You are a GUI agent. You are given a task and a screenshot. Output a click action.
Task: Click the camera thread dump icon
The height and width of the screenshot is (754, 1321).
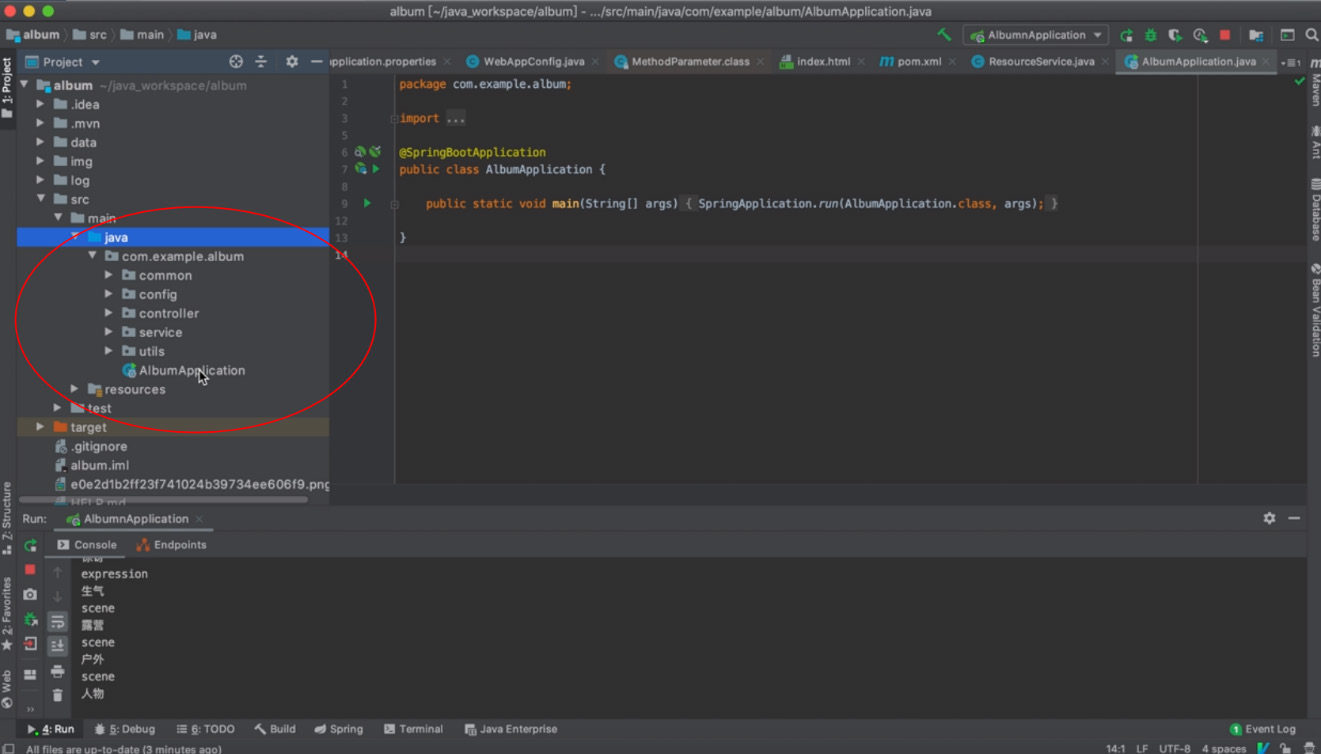[x=30, y=594]
